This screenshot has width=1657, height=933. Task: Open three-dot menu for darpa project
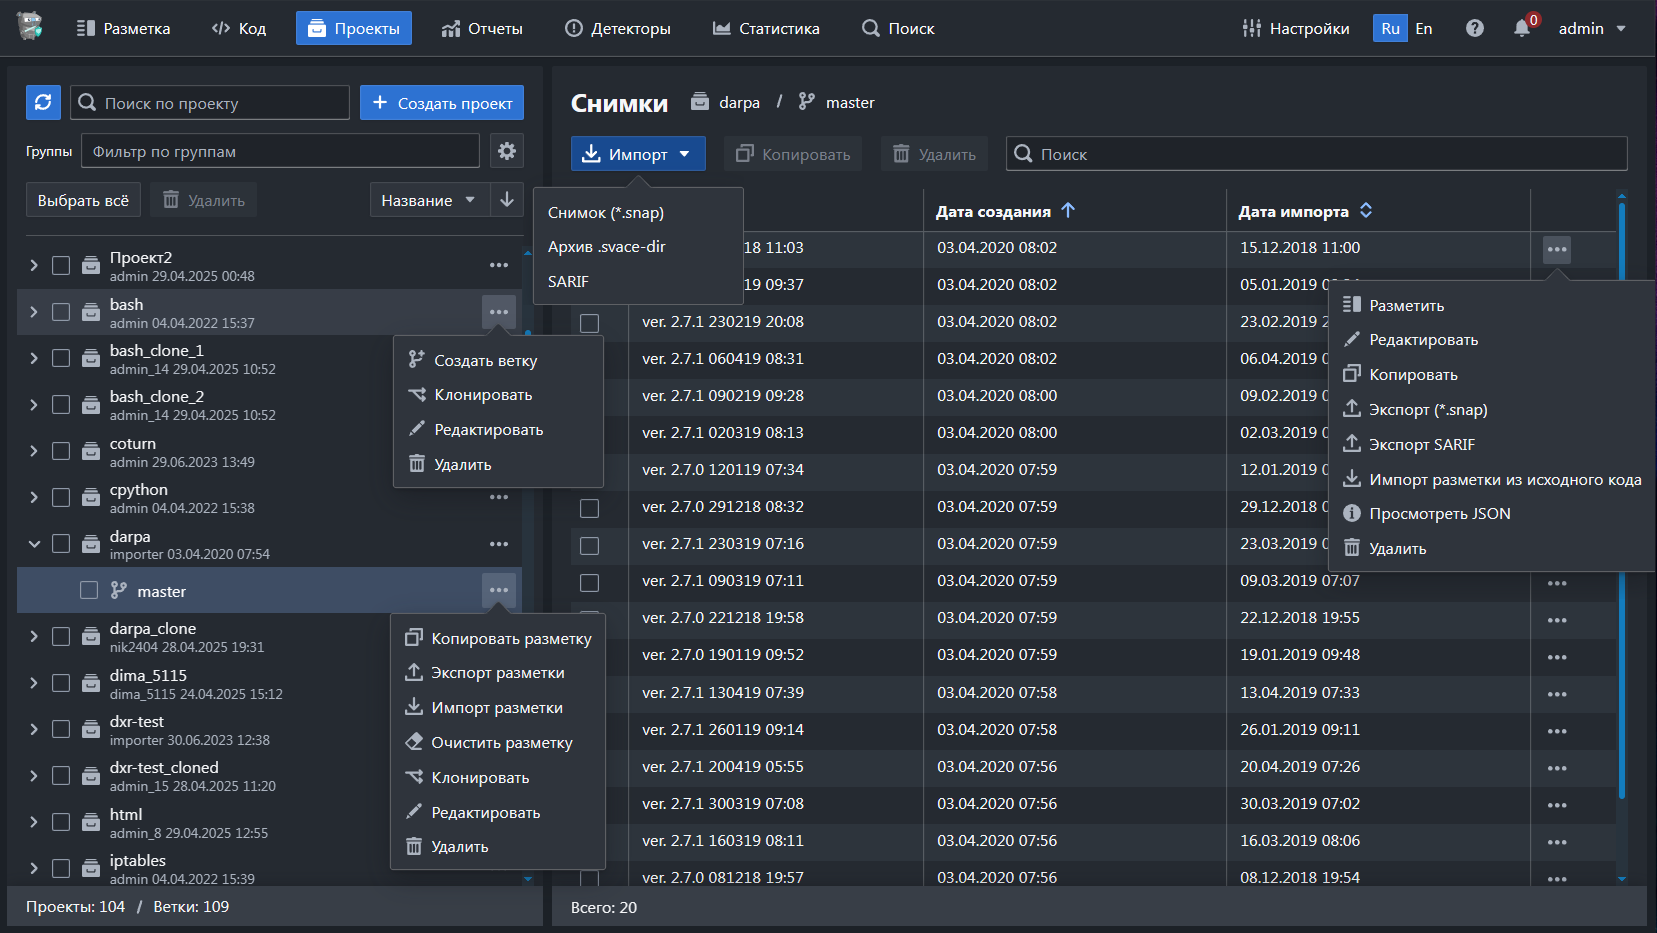click(499, 544)
